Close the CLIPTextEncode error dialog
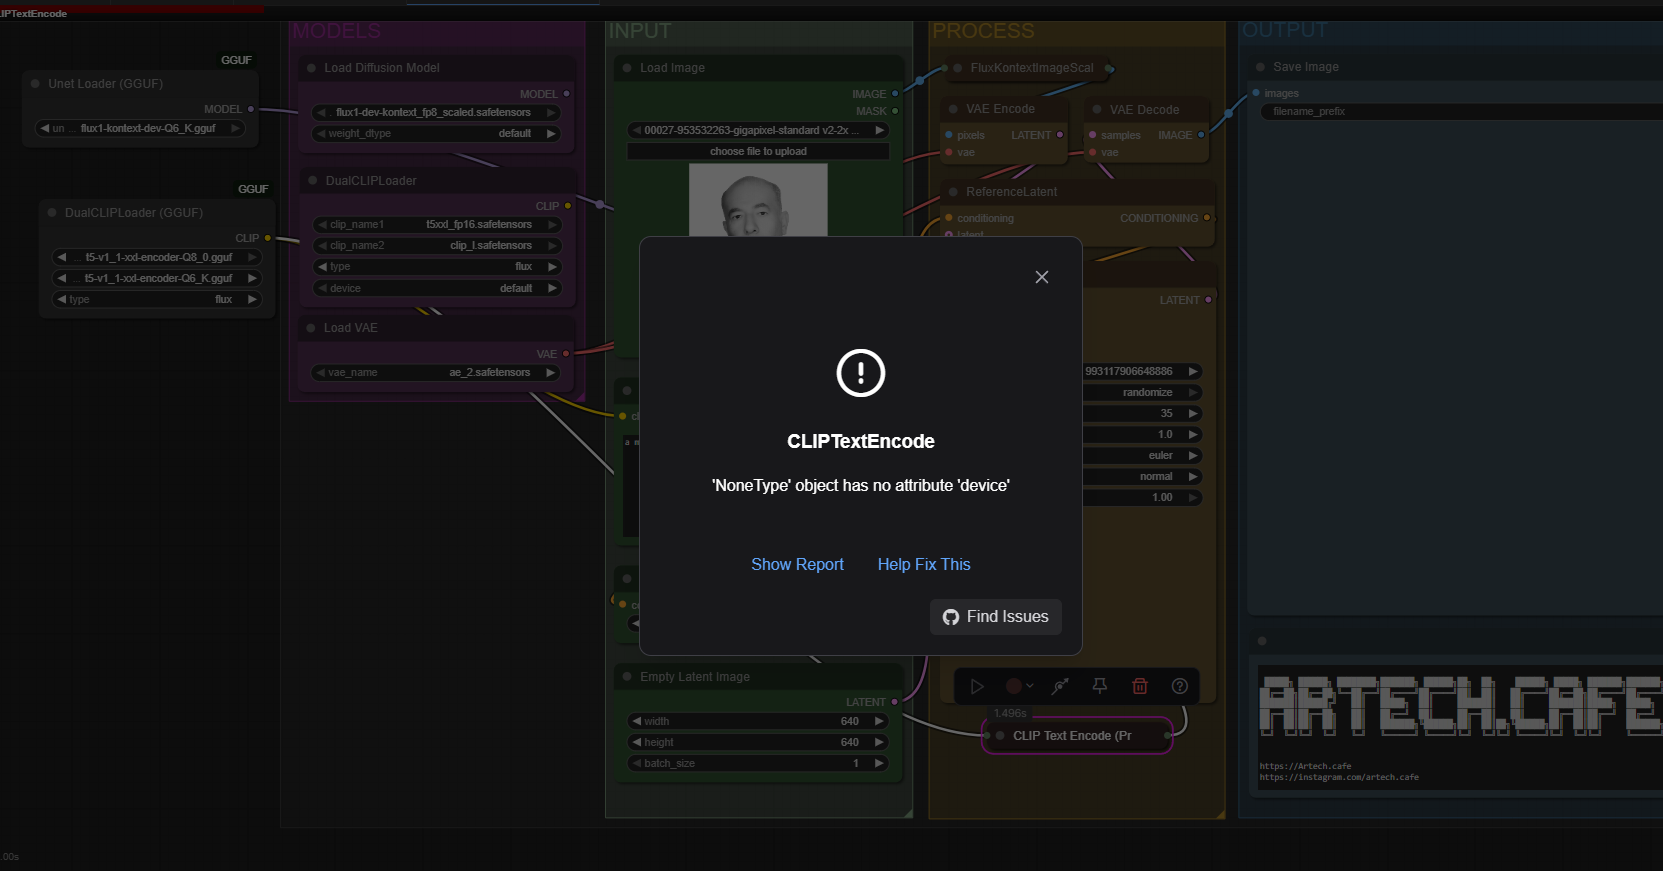This screenshot has width=1663, height=871. point(1041,277)
